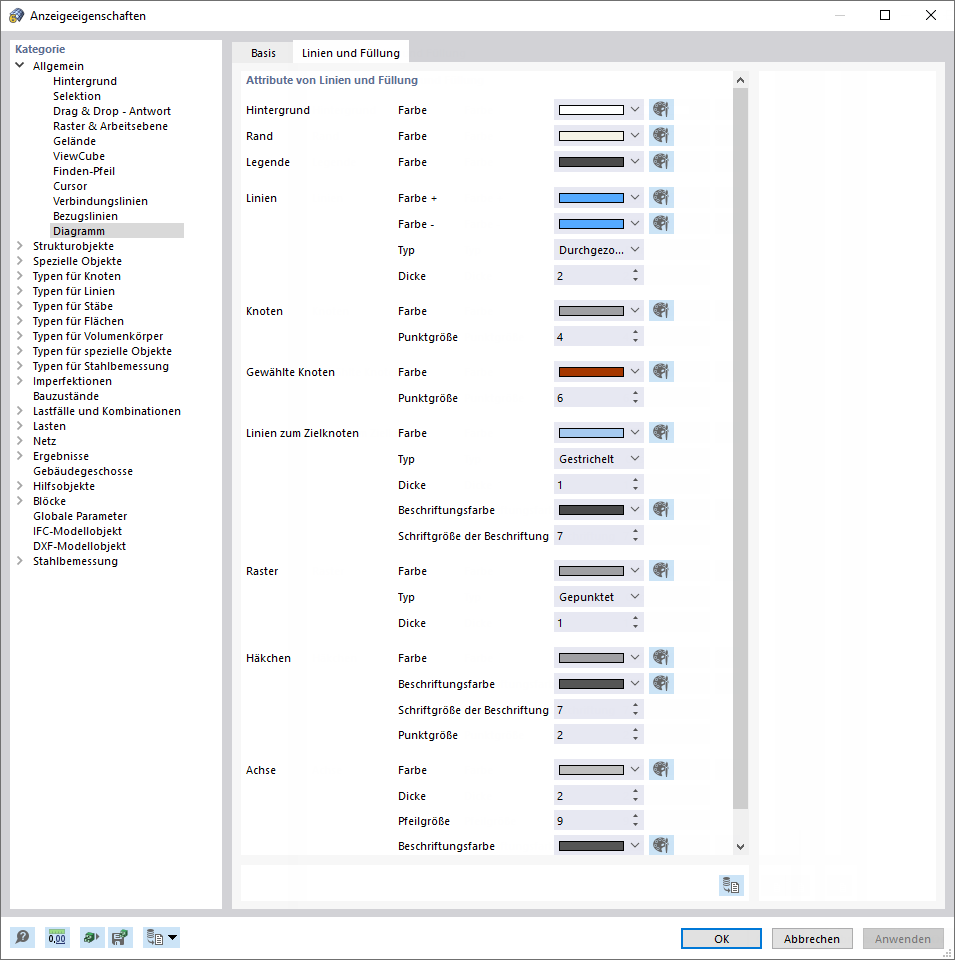Open color palette for Raster Farbe

pyautogui.click(x=661, y=571)
